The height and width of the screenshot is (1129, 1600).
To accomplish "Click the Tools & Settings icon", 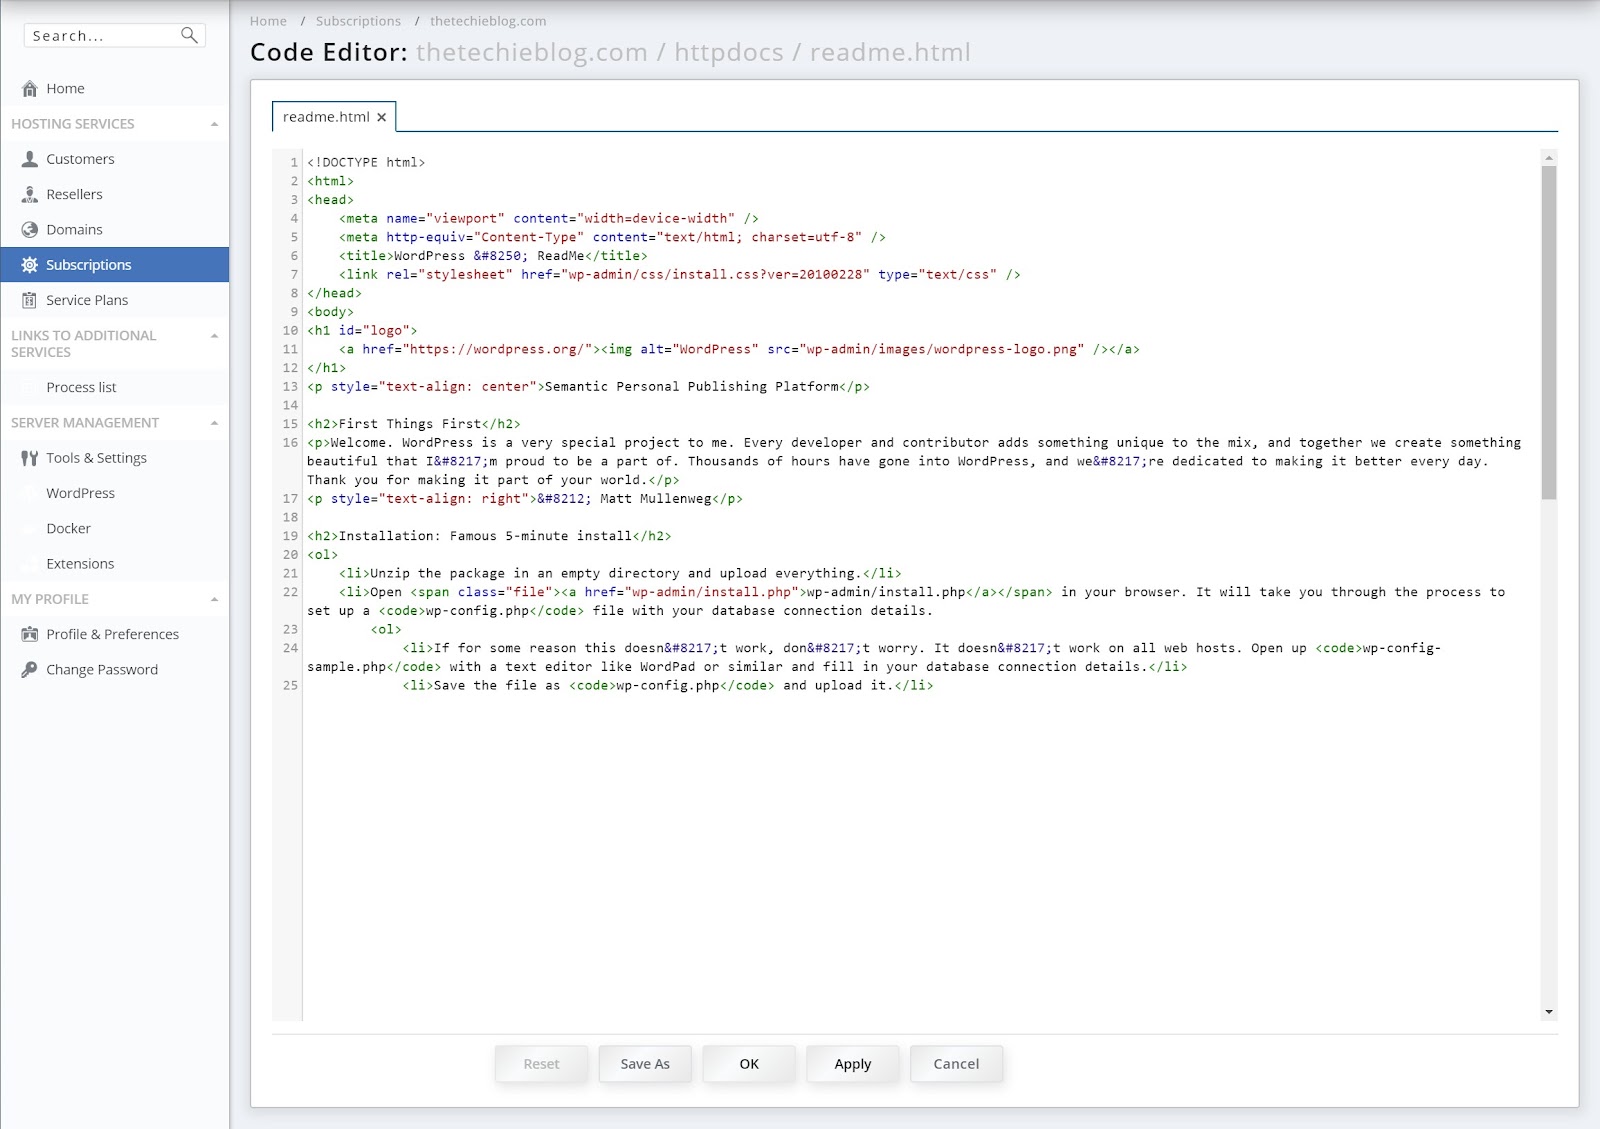I will pyautogui.click(x=30, y=458).
